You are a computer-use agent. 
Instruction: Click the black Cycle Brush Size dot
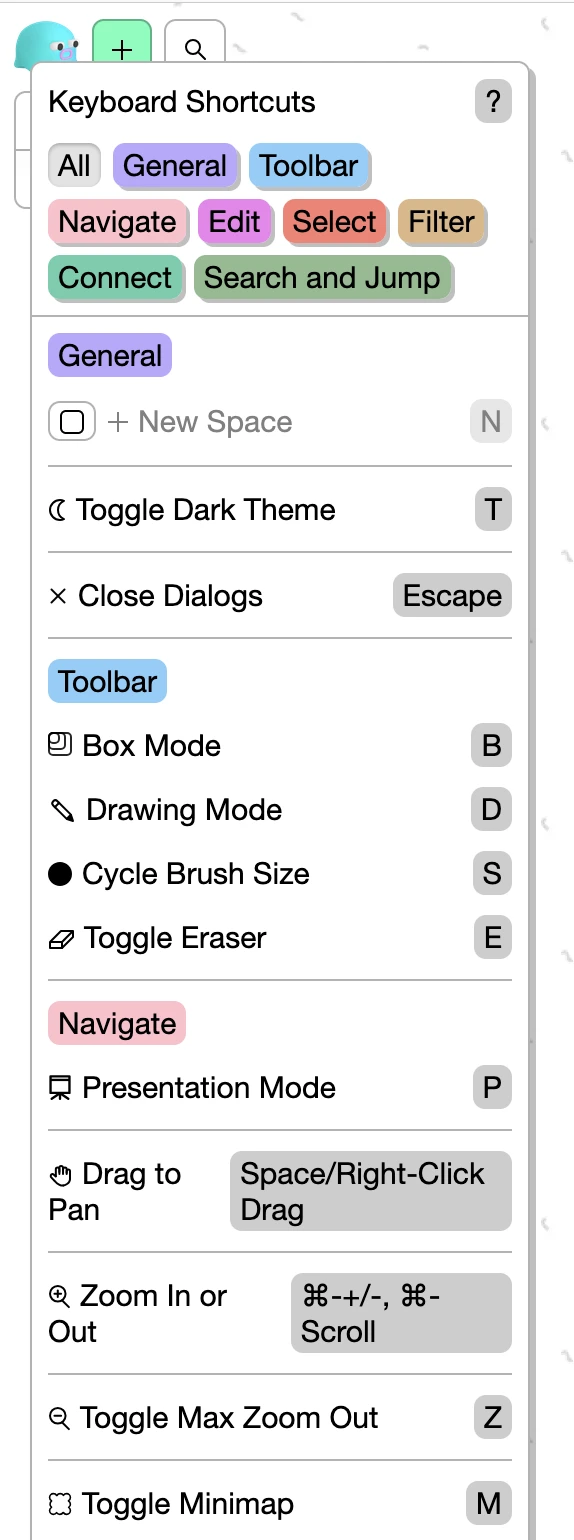[x=60, y=874]
